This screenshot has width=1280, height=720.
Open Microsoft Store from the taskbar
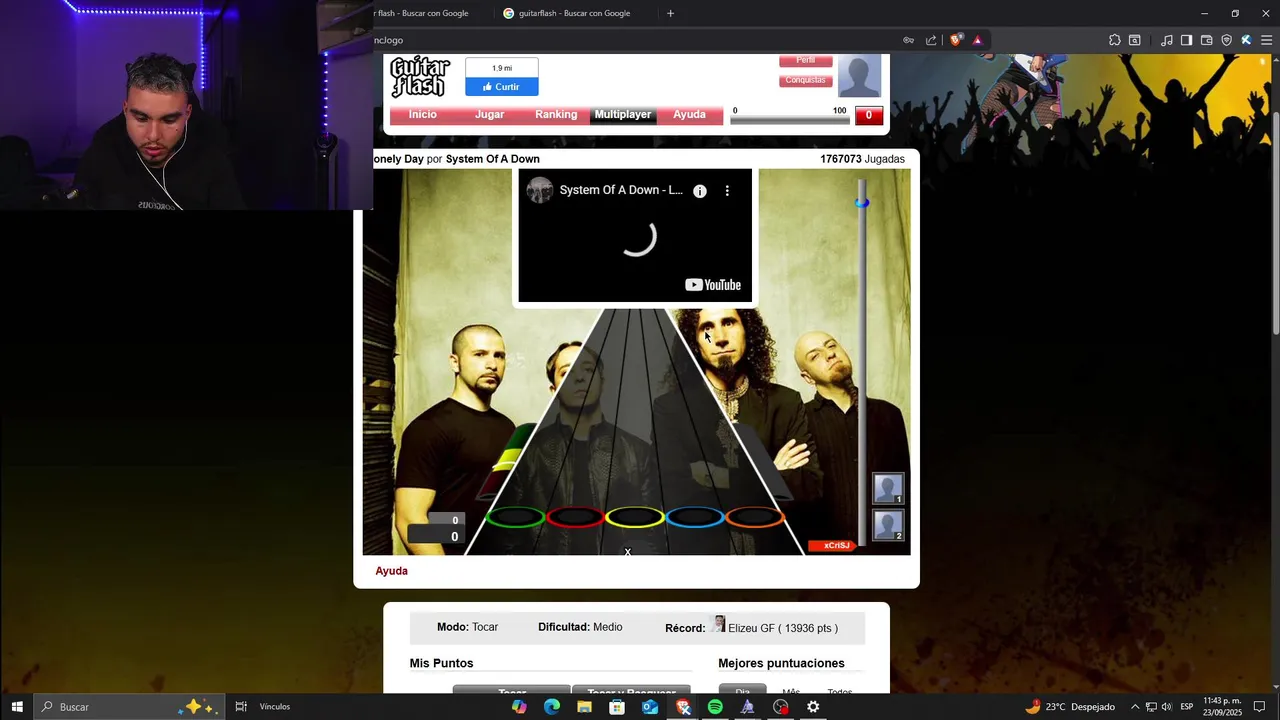pyautogui.click(x=617, y=707)
